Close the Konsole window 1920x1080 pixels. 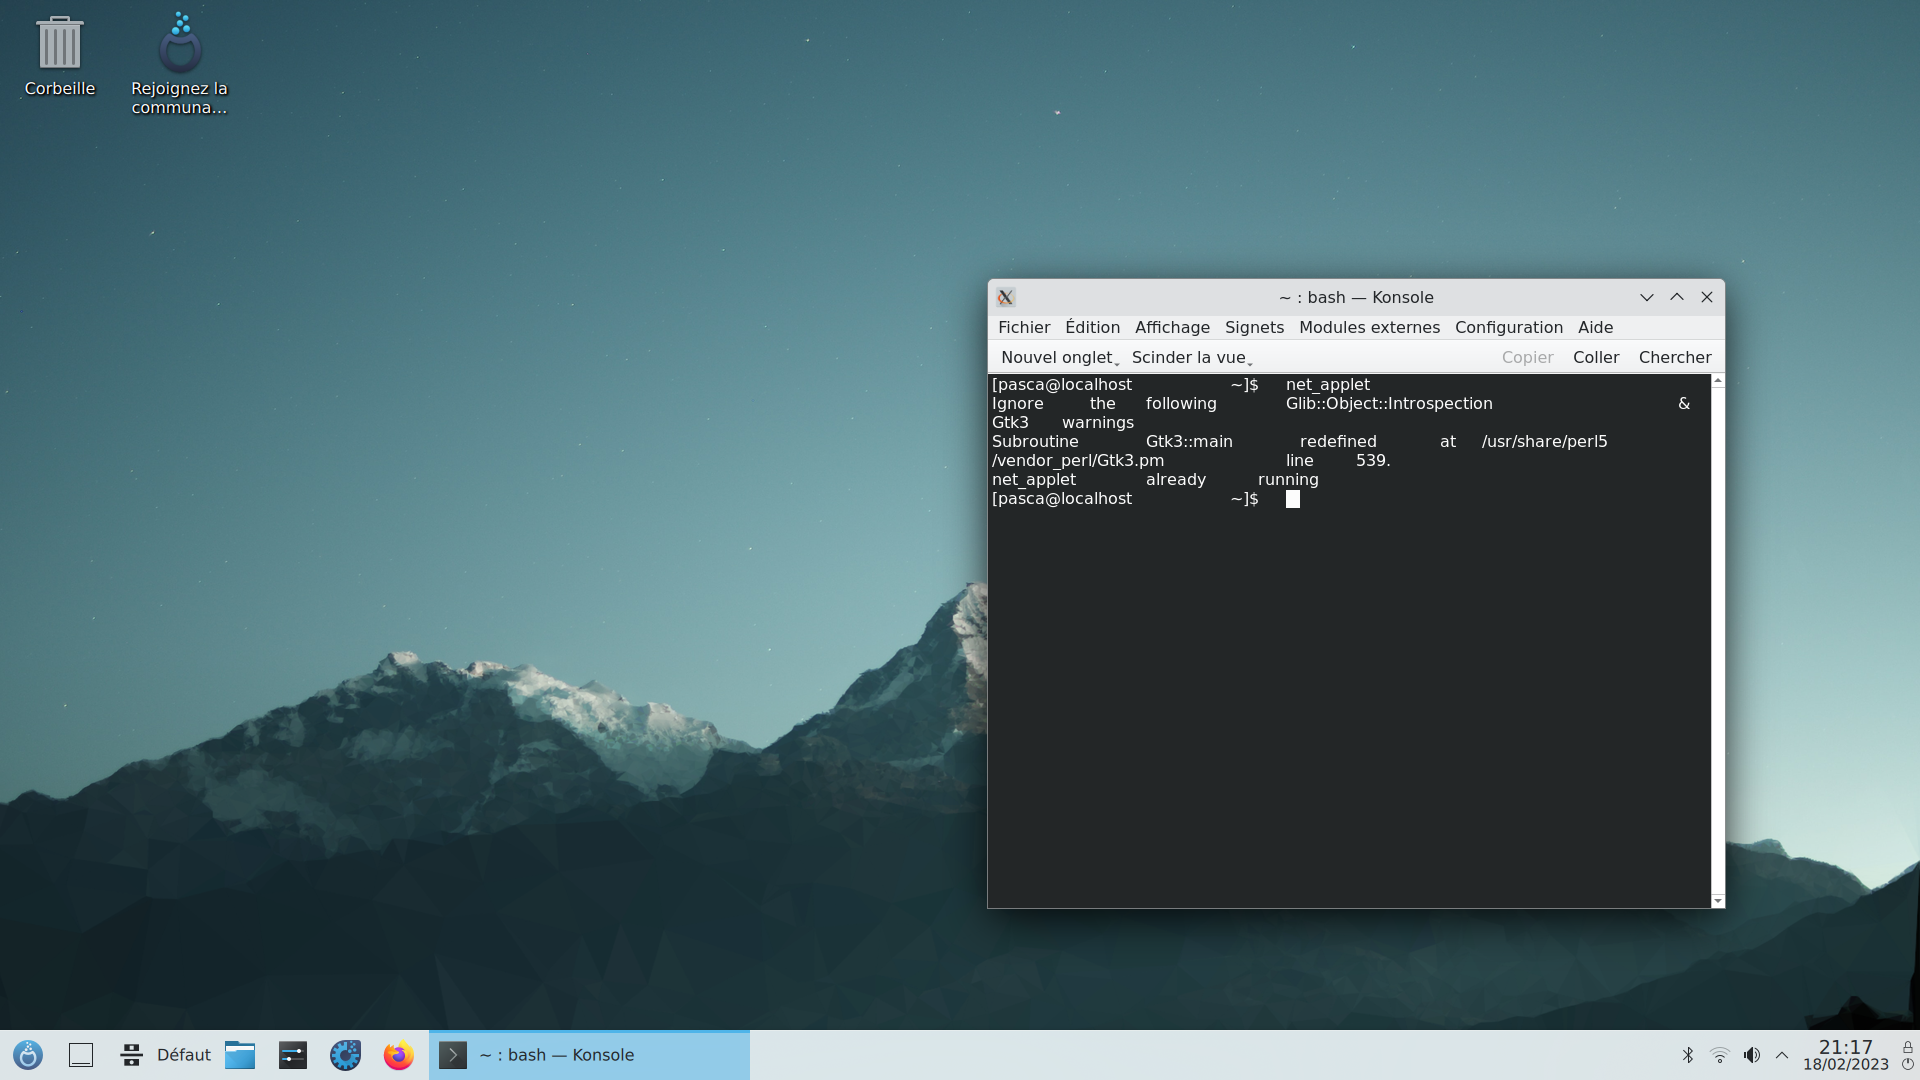click(1707, 297)
